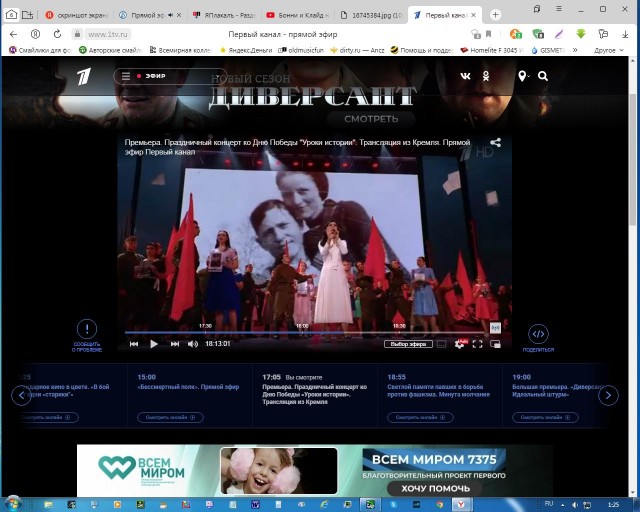Switch to 'скриншот экрана' Yandex tab
The width and height of the screenshot is (640, 512).
pos(77,15)
